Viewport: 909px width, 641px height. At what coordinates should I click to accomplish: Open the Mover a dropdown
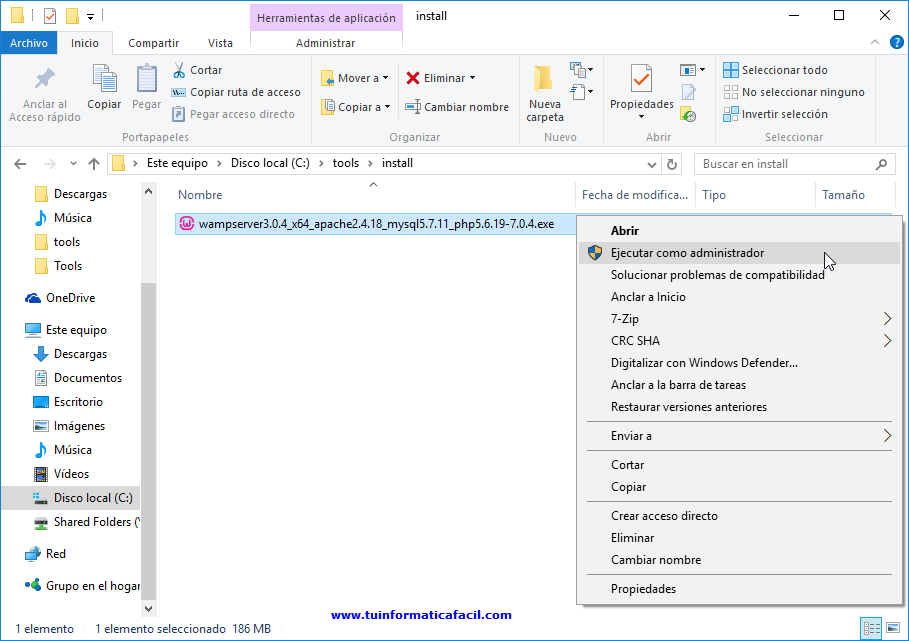[x=355, y=78]
